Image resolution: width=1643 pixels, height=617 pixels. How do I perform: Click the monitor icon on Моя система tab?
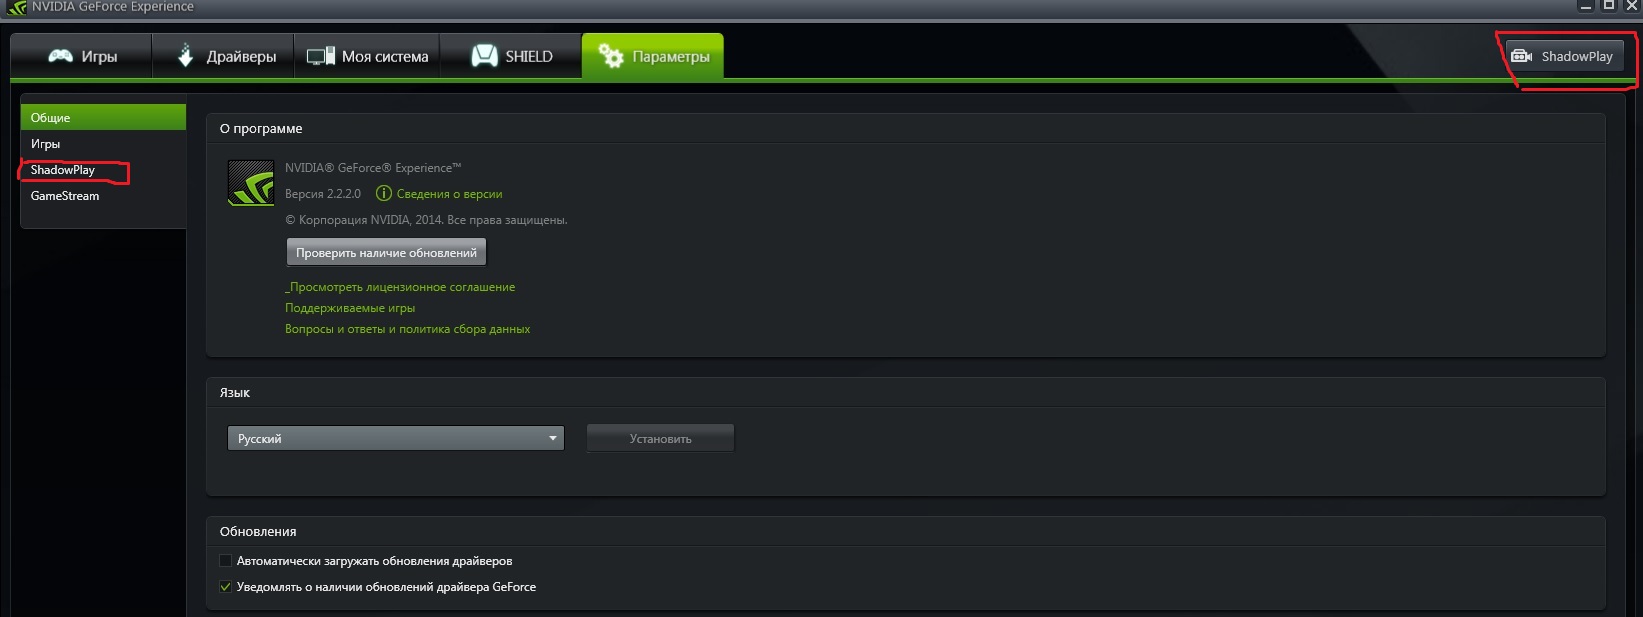click(x=320, y=56)
